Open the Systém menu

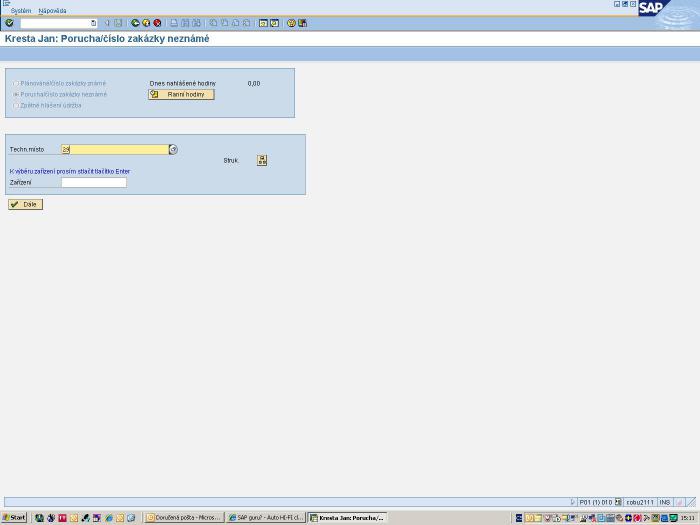[21, 10]
